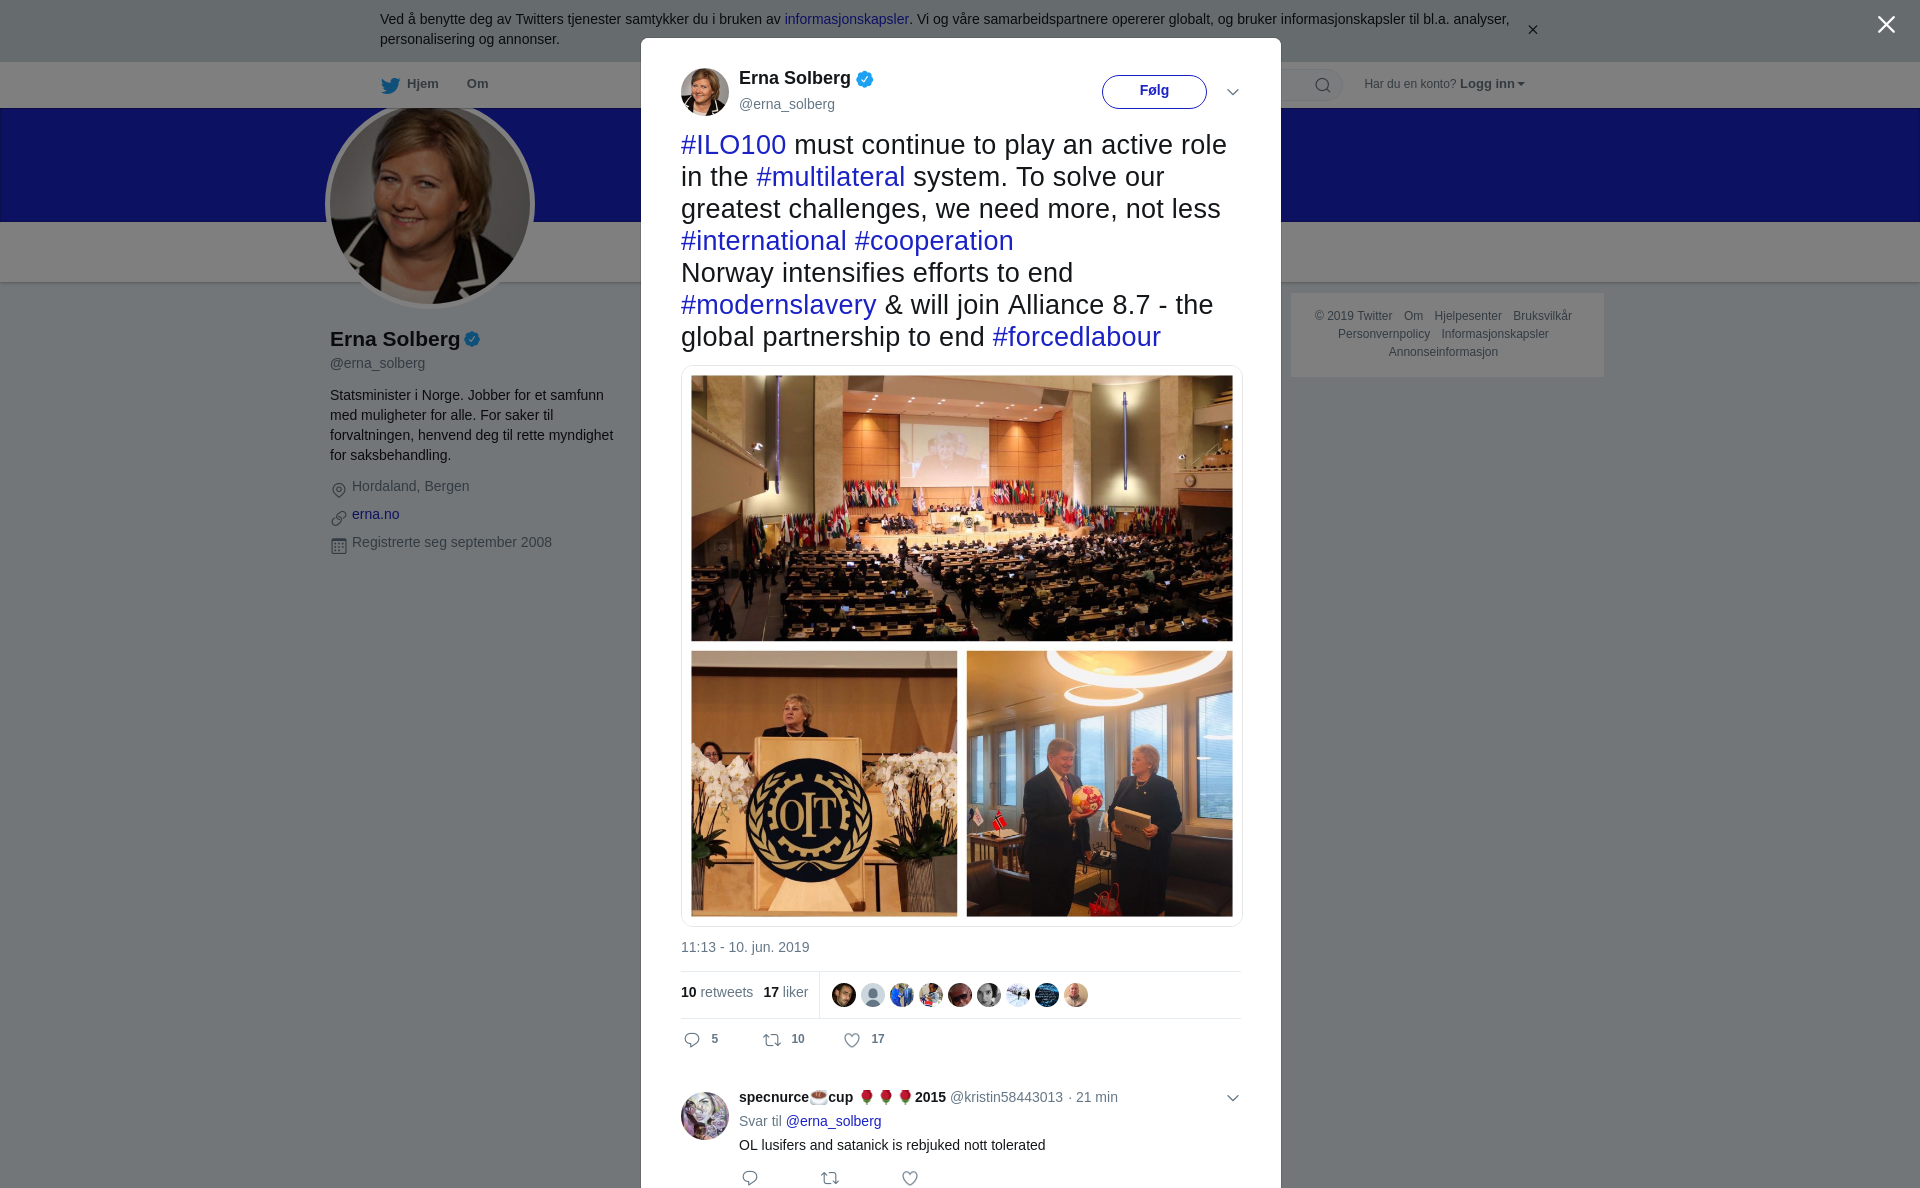This screenshot has width=1920, height=1188.
Task: Open the large conference hall photo
Action: 962,508
